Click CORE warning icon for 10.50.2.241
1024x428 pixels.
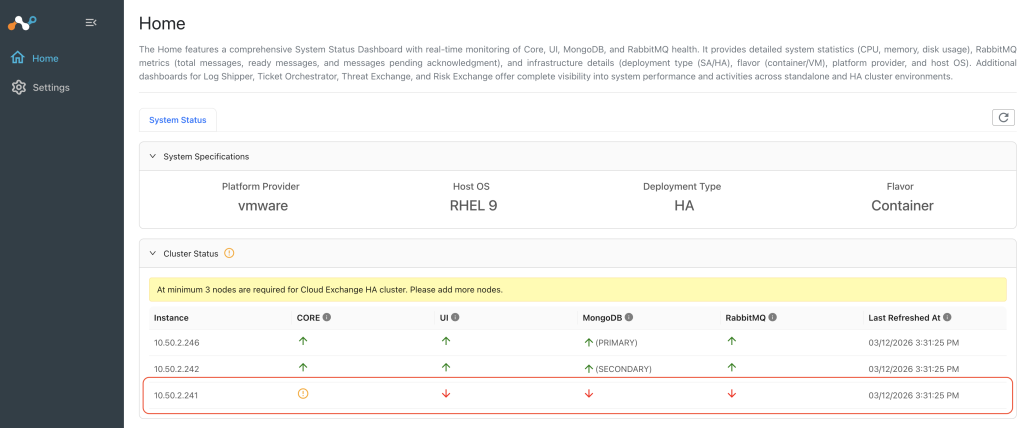(302, 394)
